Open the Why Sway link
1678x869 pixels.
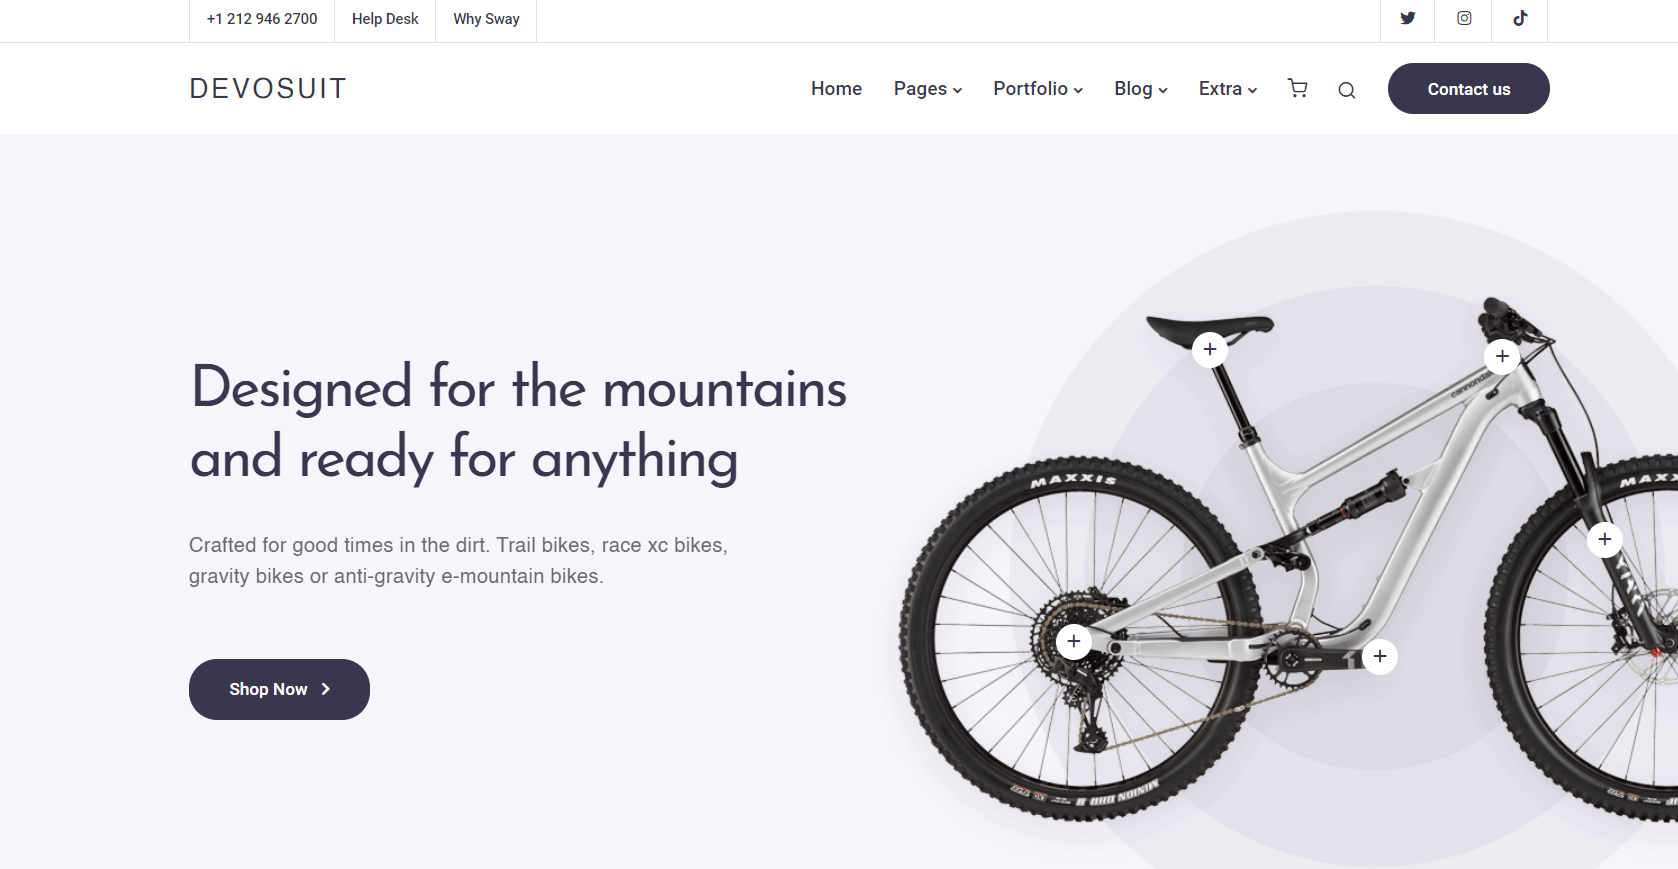(486, 19)
